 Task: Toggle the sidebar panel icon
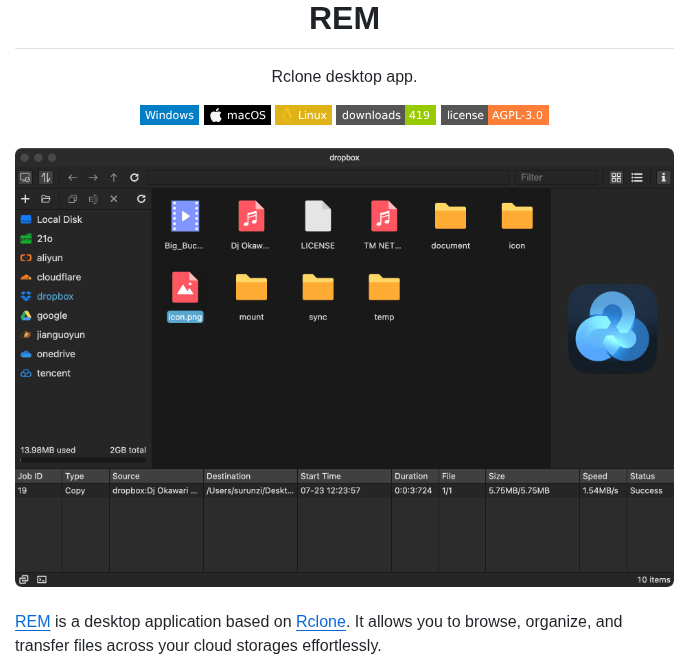coord(25,177)
